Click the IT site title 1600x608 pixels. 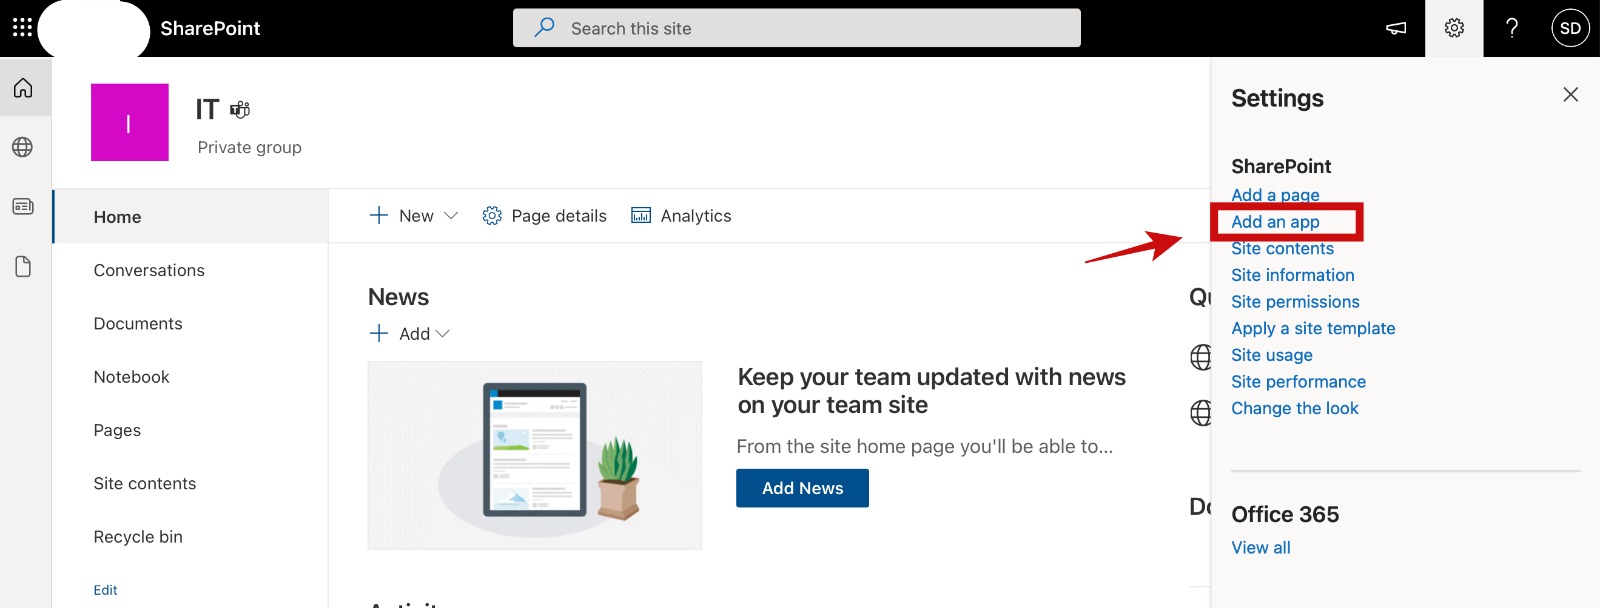click(x=207, y=109)
